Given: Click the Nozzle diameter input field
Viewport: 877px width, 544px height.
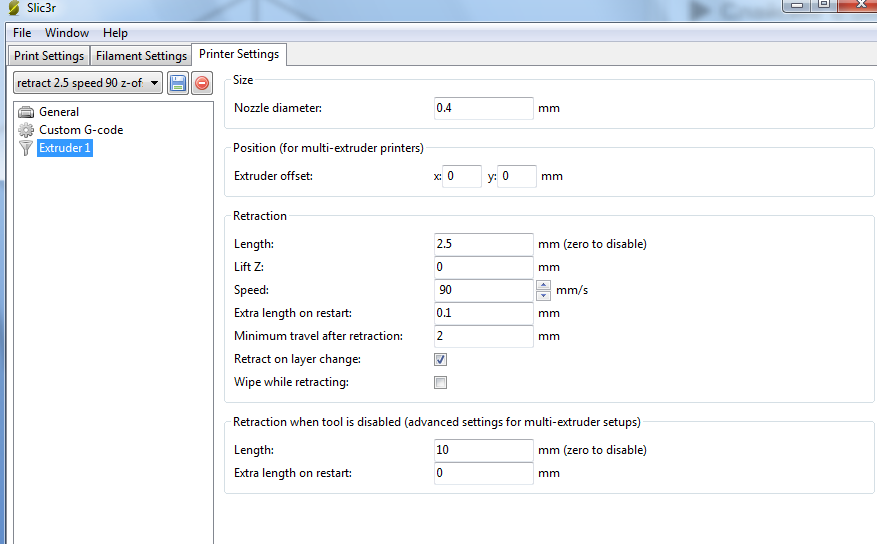Looking at the screenshot, I should 483,108.
